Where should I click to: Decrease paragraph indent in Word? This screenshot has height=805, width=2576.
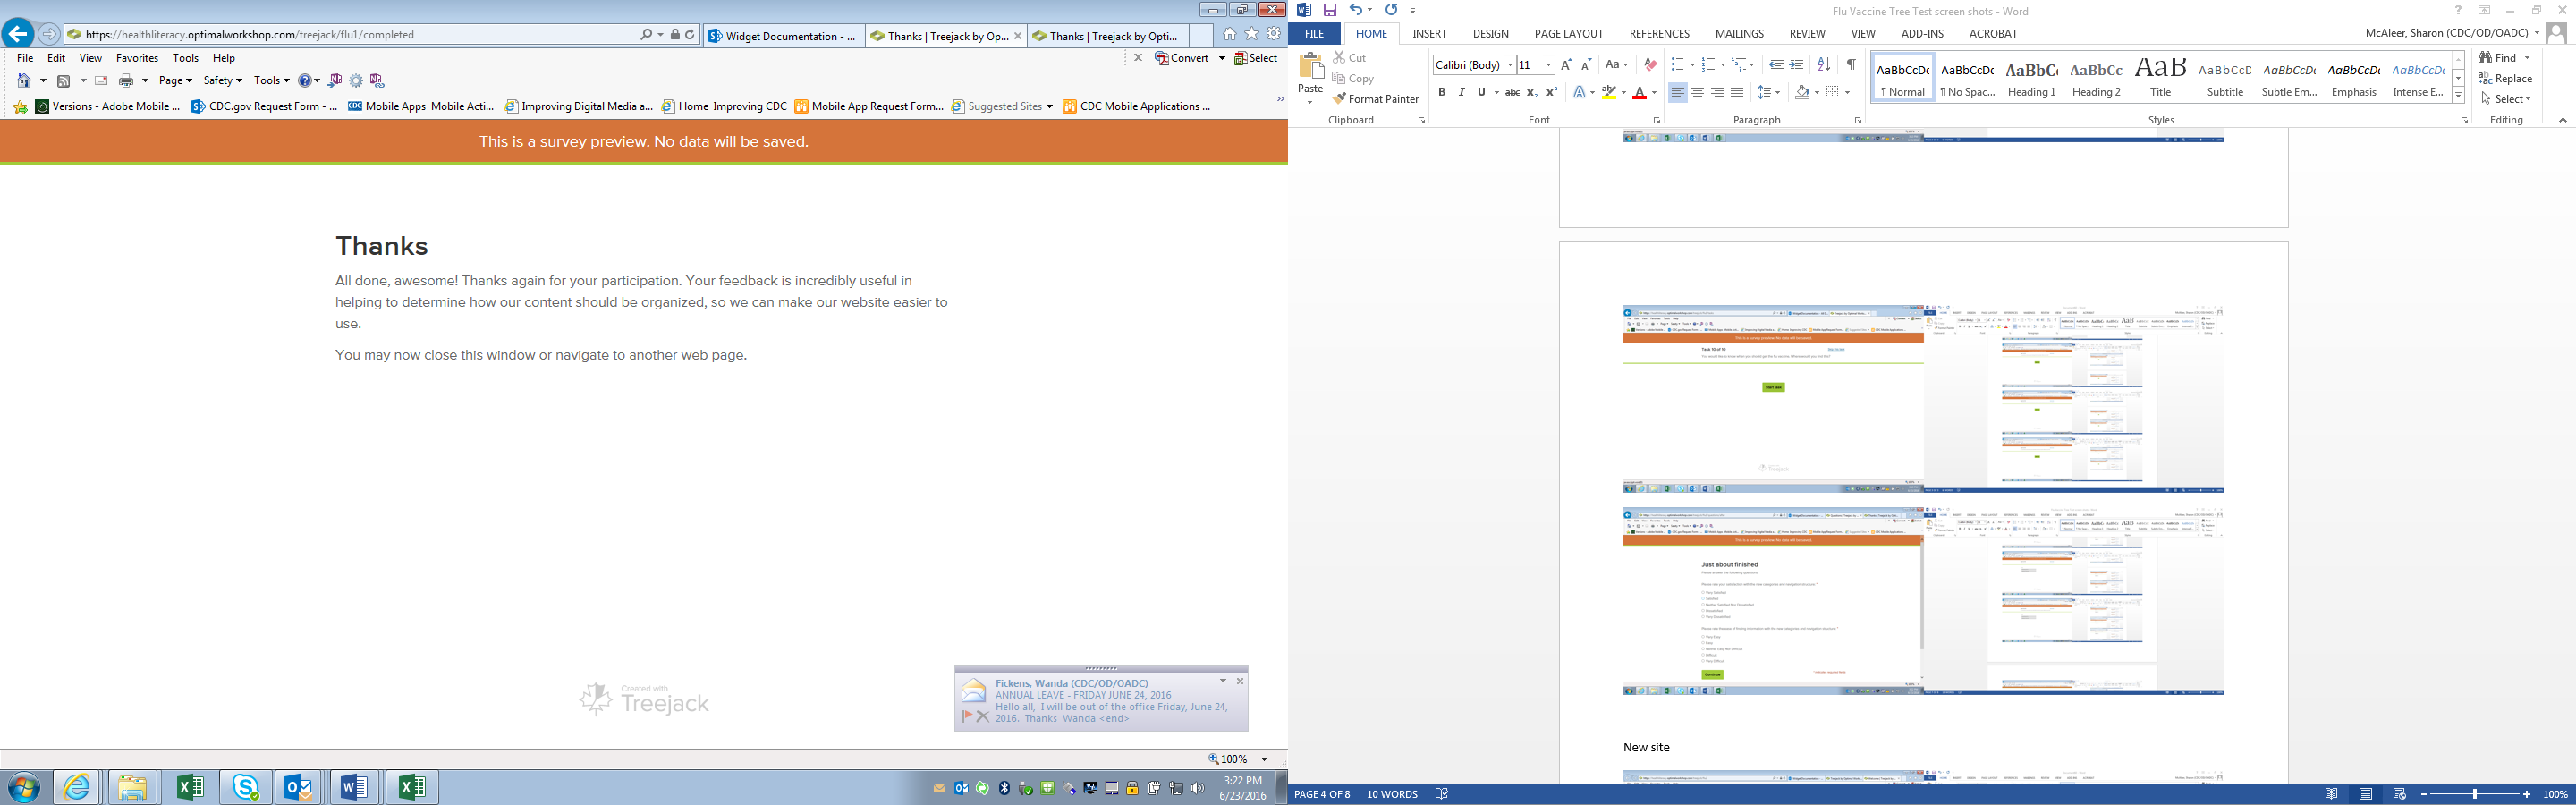coord(1776,65)
